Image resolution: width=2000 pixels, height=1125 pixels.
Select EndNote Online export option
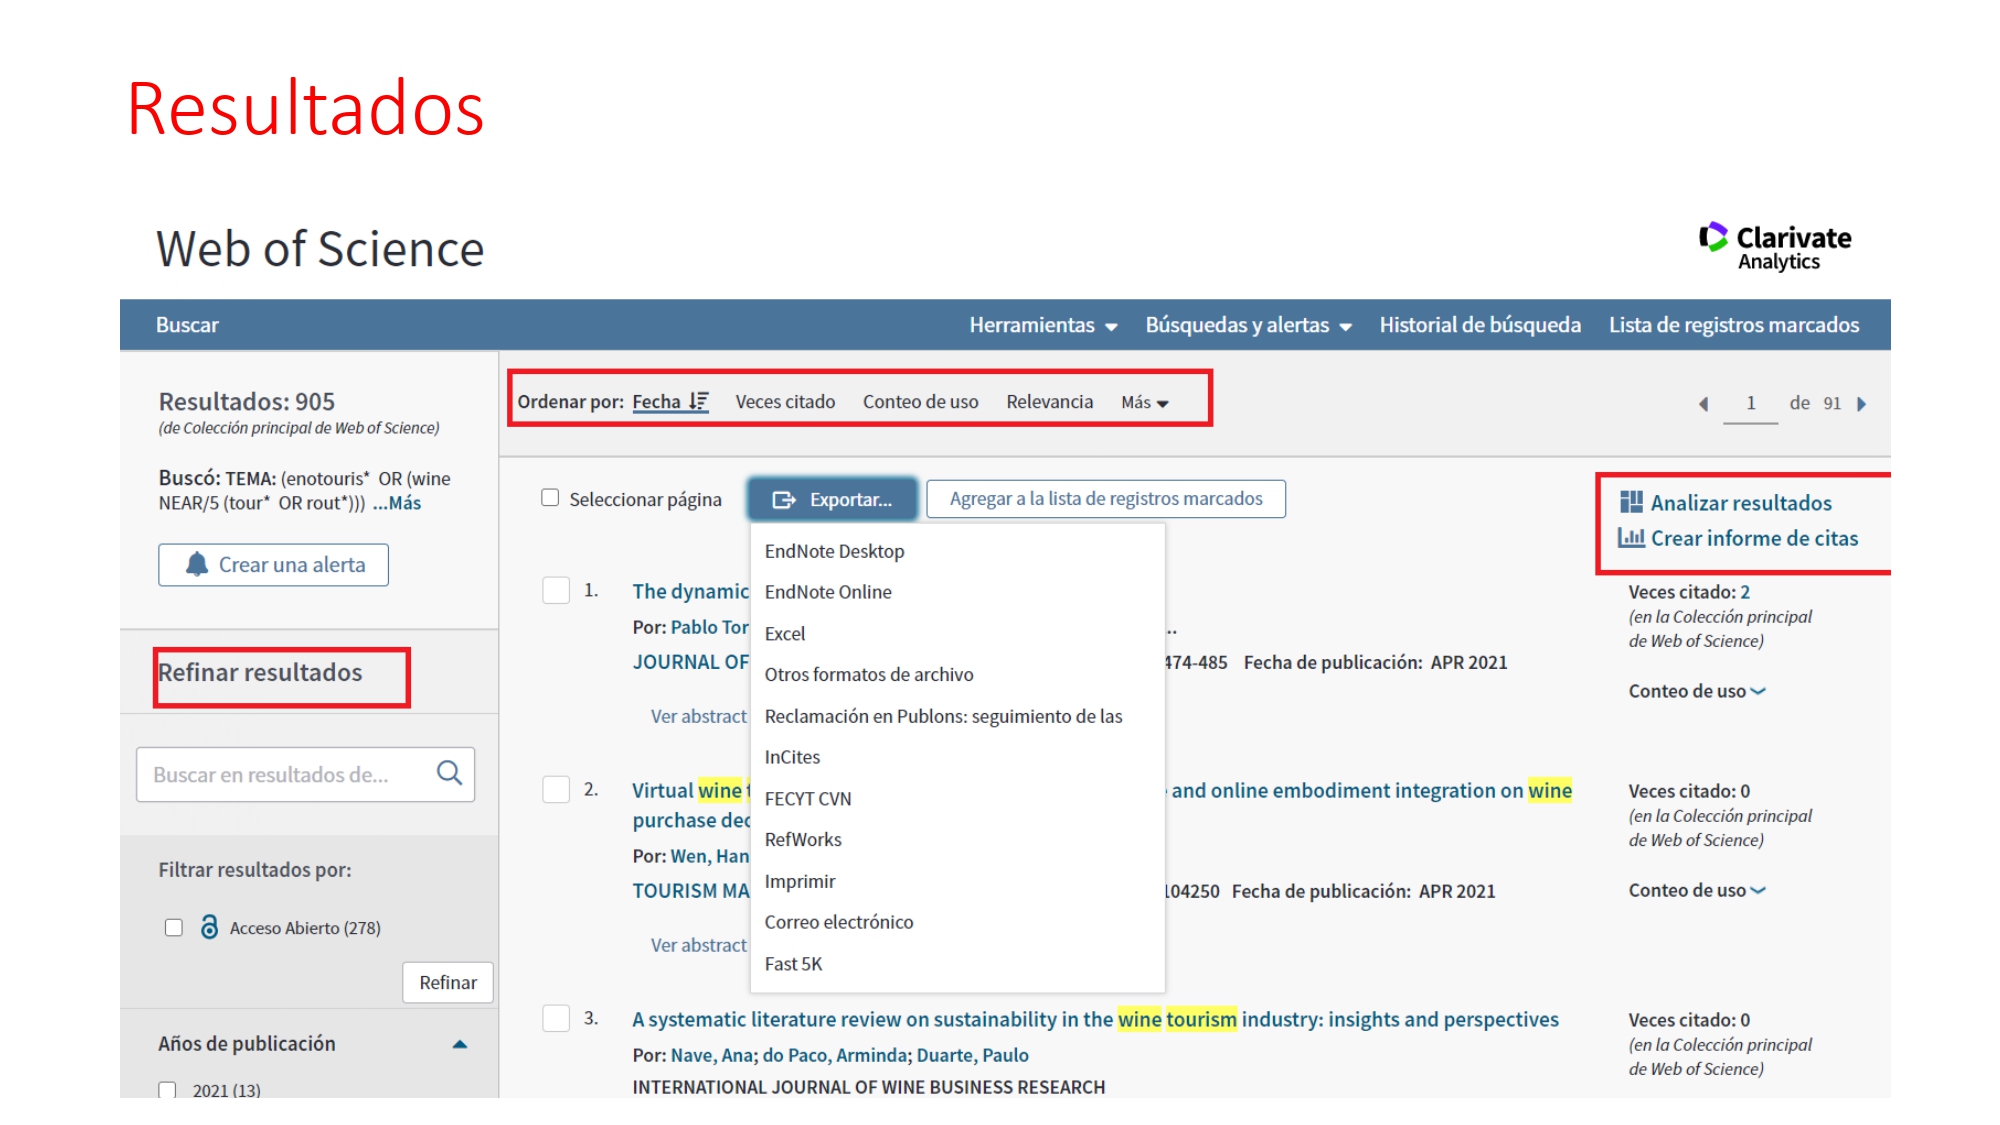(x=828, y=592)
